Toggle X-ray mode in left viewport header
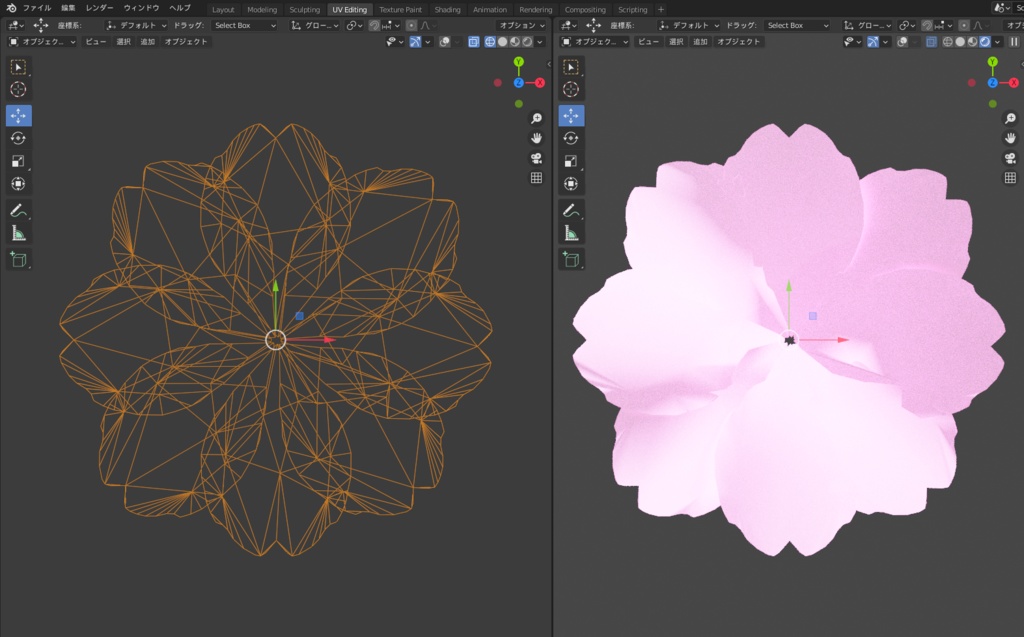Screen dimensions: 1024x637 point(474,42)
